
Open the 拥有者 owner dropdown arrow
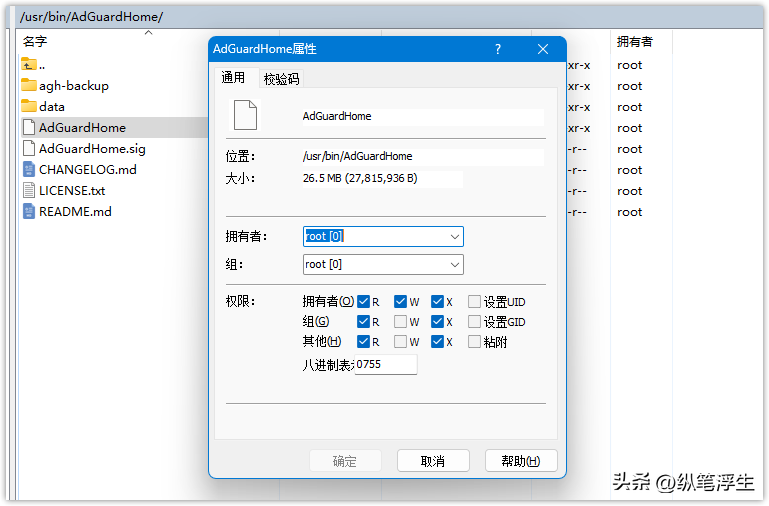click(455, 237)
